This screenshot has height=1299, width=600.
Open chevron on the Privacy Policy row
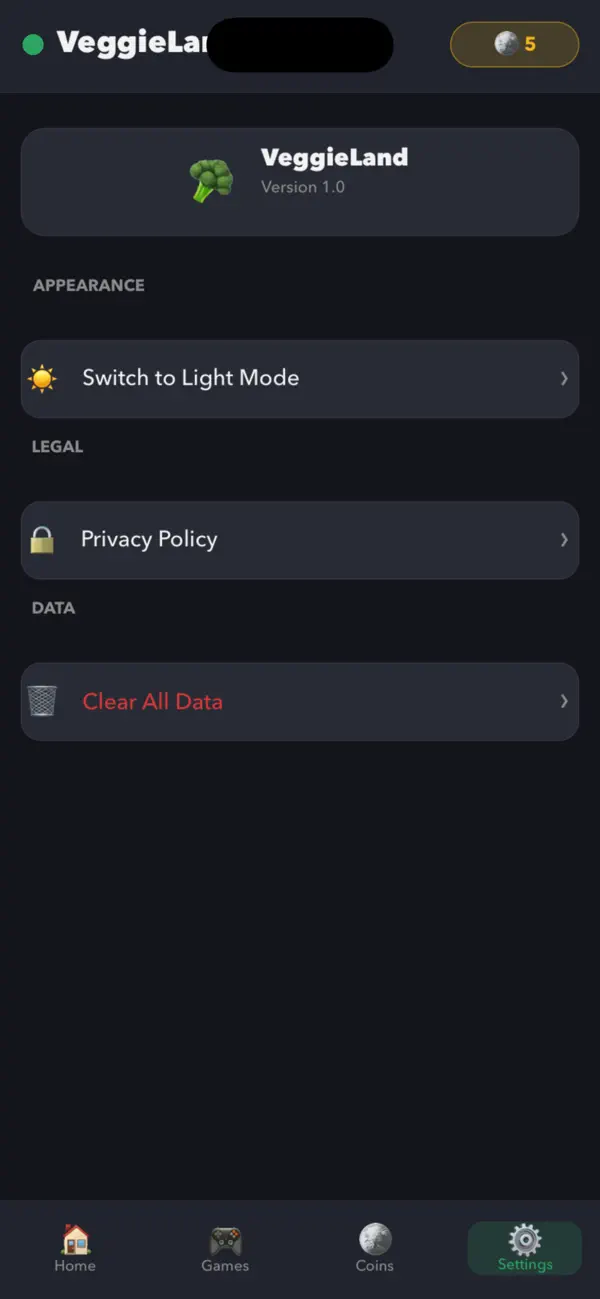click(564, 540)
